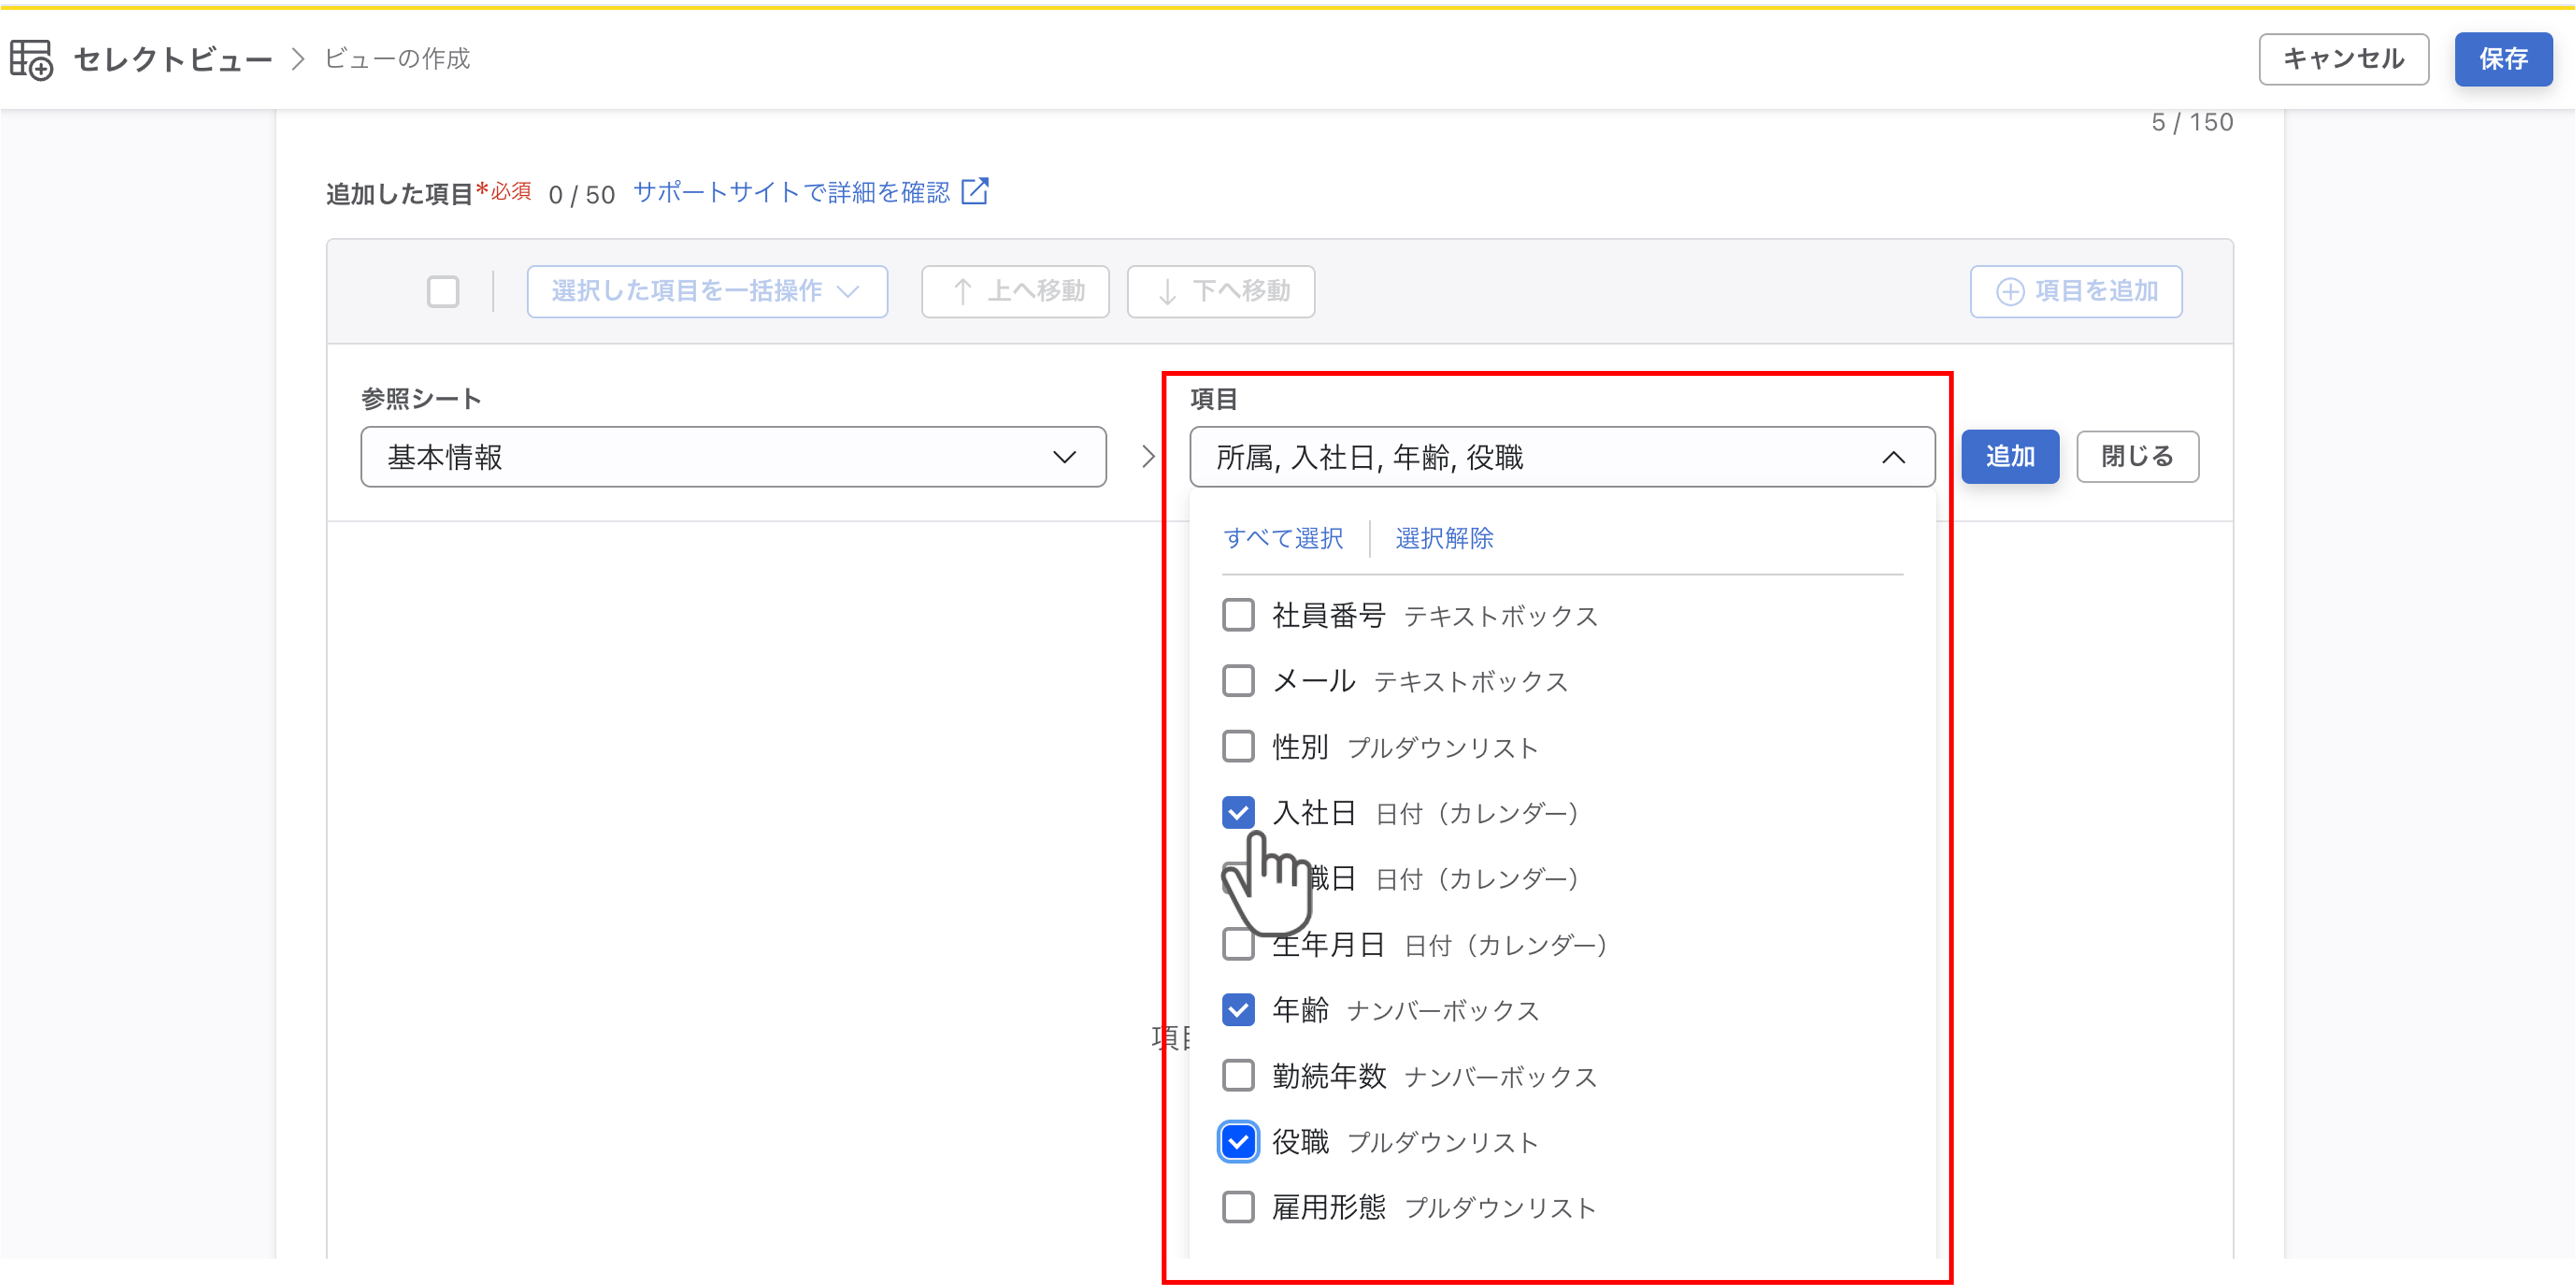
Task: Click arrow between 参照シート and 項目
Action: [x=1148, y=457]
